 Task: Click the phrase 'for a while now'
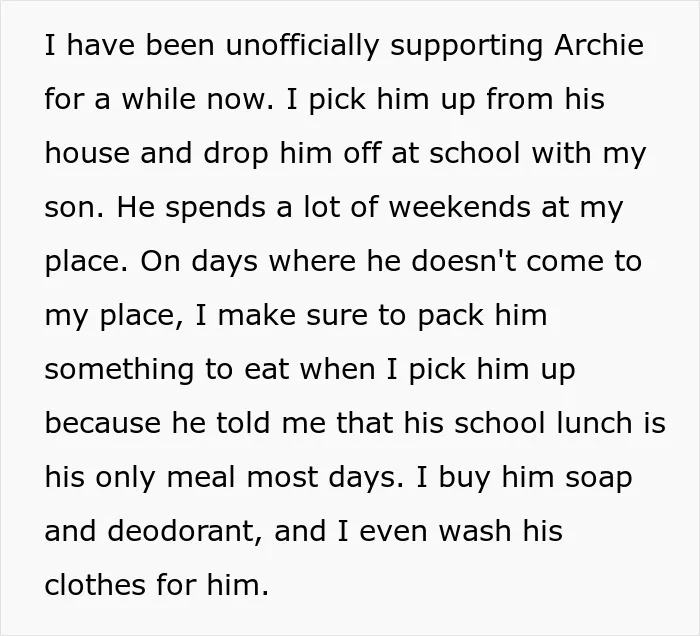point(158,99)
